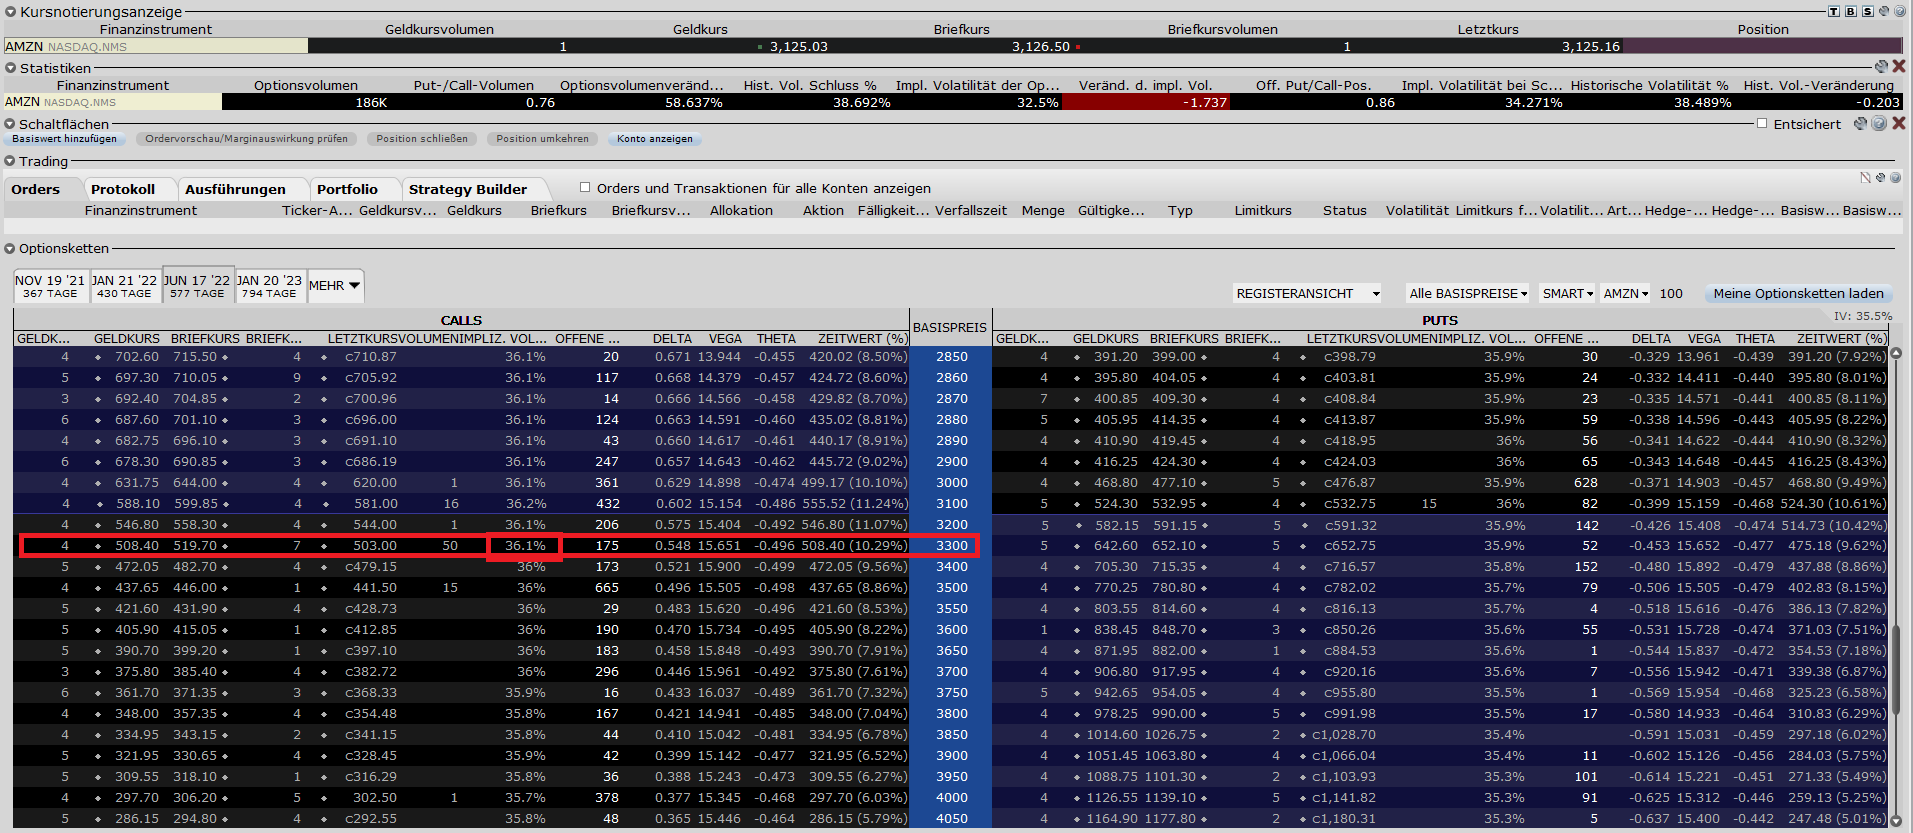
Task: Open help for the Trading panel
Action: (x=1895, y=178)
